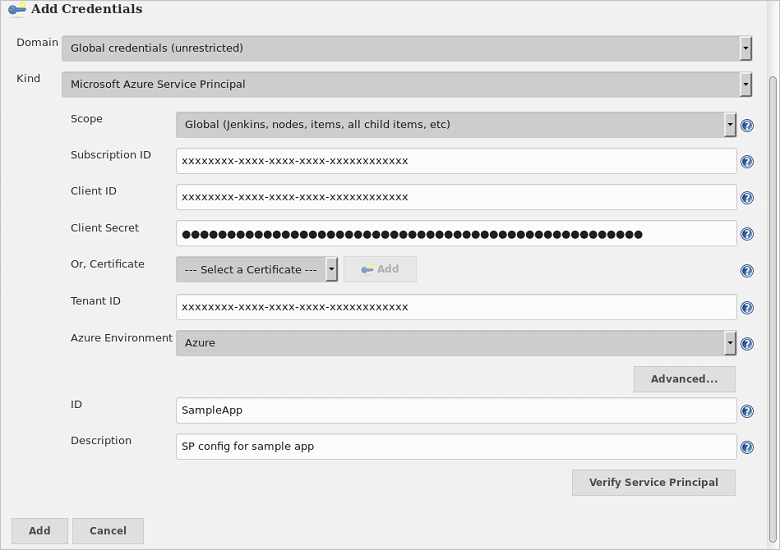Open help for Client ID field
780x550 pixels.
click(747, 198)
